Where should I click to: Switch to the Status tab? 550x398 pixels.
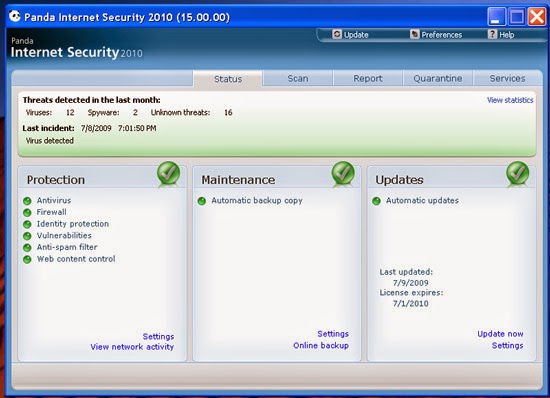pyautogui.click(x=228, y=79)
